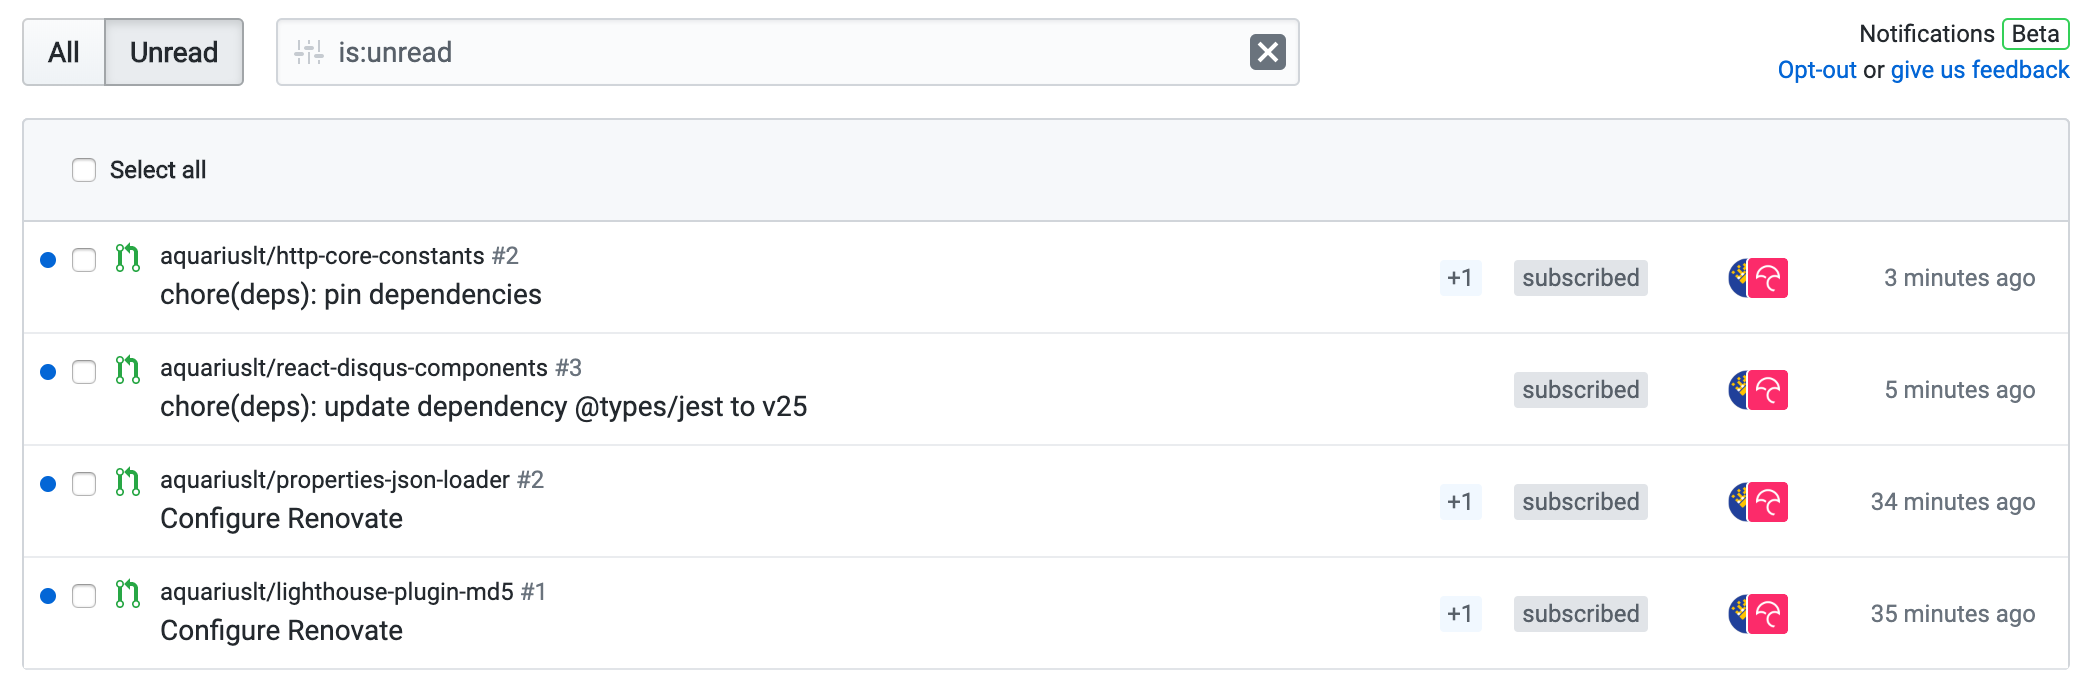Switch to the Unread notifications tab
2096x692 pixels.
pos(174,52)
